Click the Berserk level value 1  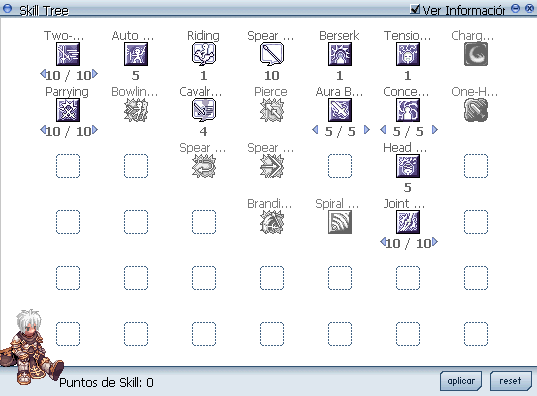click(340, 75)
